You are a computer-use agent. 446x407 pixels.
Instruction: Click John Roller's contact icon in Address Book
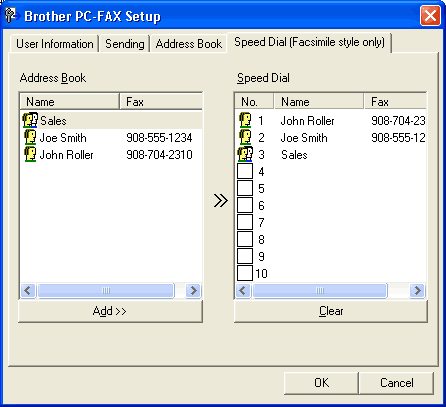pos(30,154)
